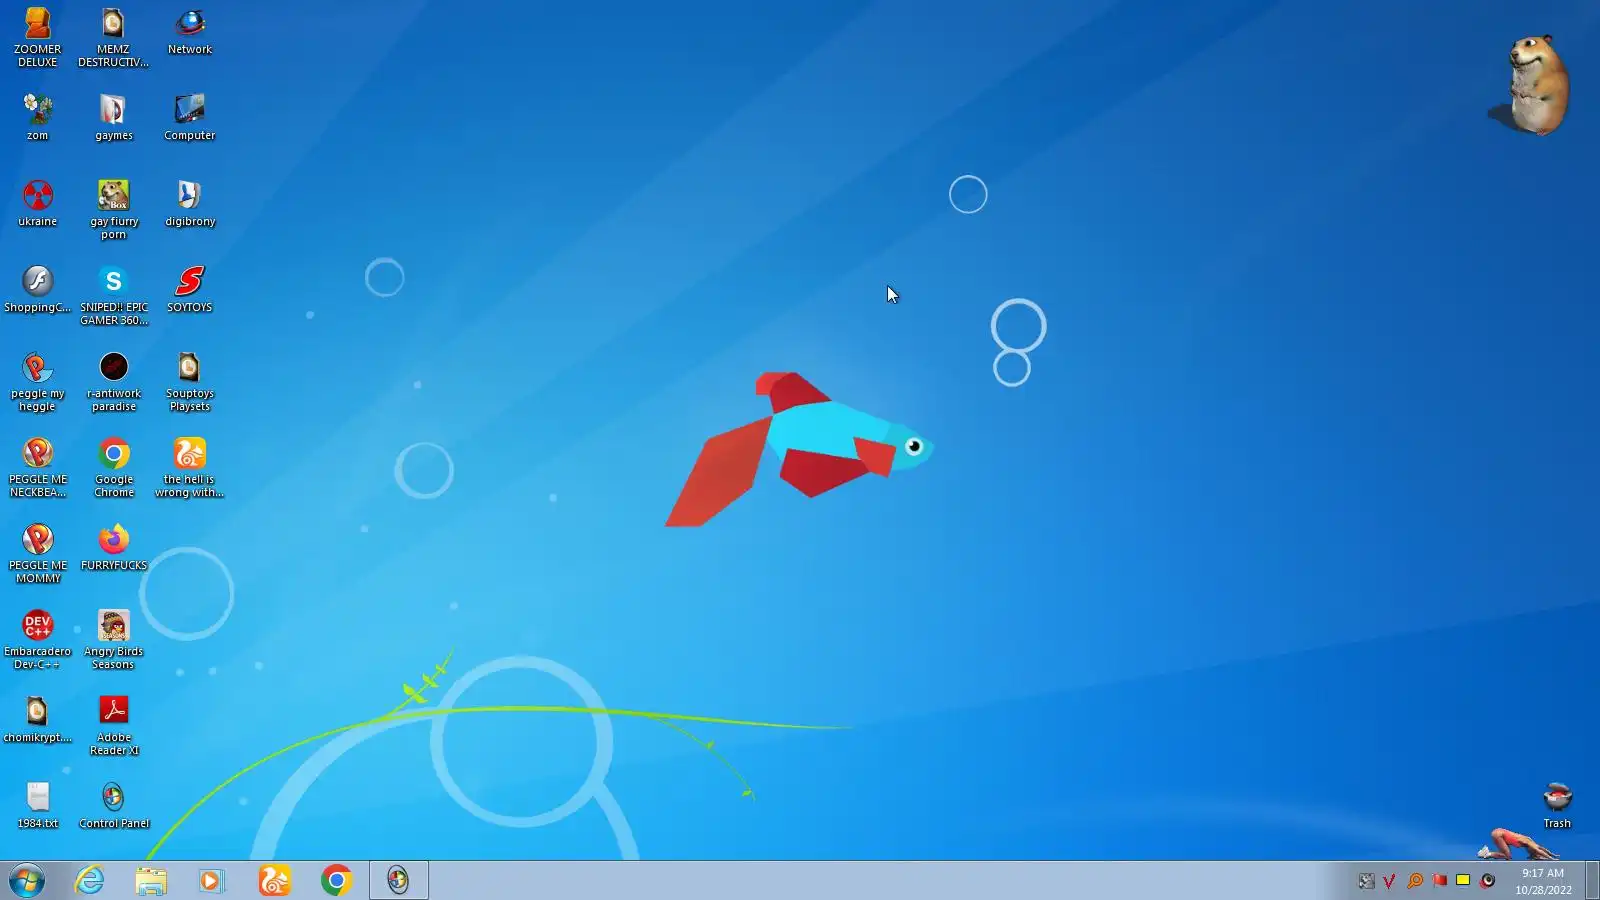1600x900 pixels.
Task: Click the Show desktop button
Action: [x=1592, y=880]
